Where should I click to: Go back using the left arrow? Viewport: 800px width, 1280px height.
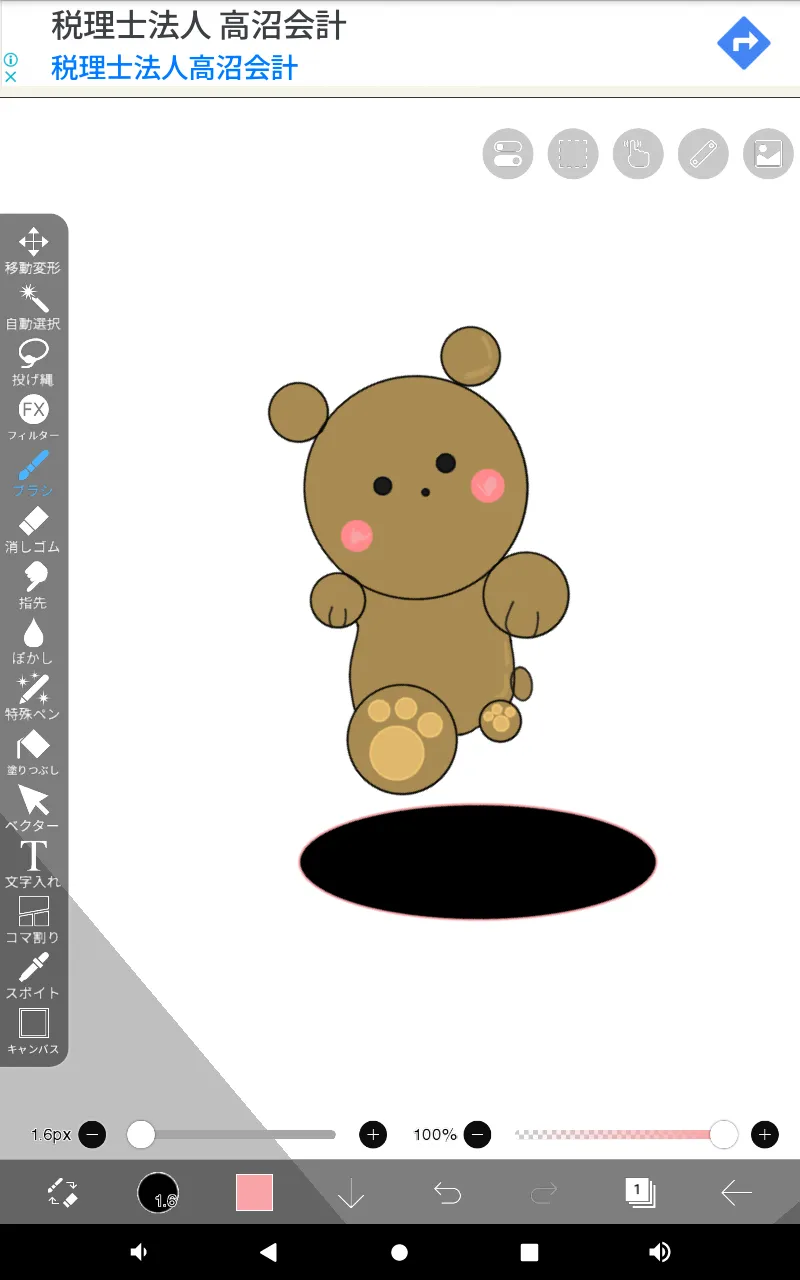(x=736, y=1192)
